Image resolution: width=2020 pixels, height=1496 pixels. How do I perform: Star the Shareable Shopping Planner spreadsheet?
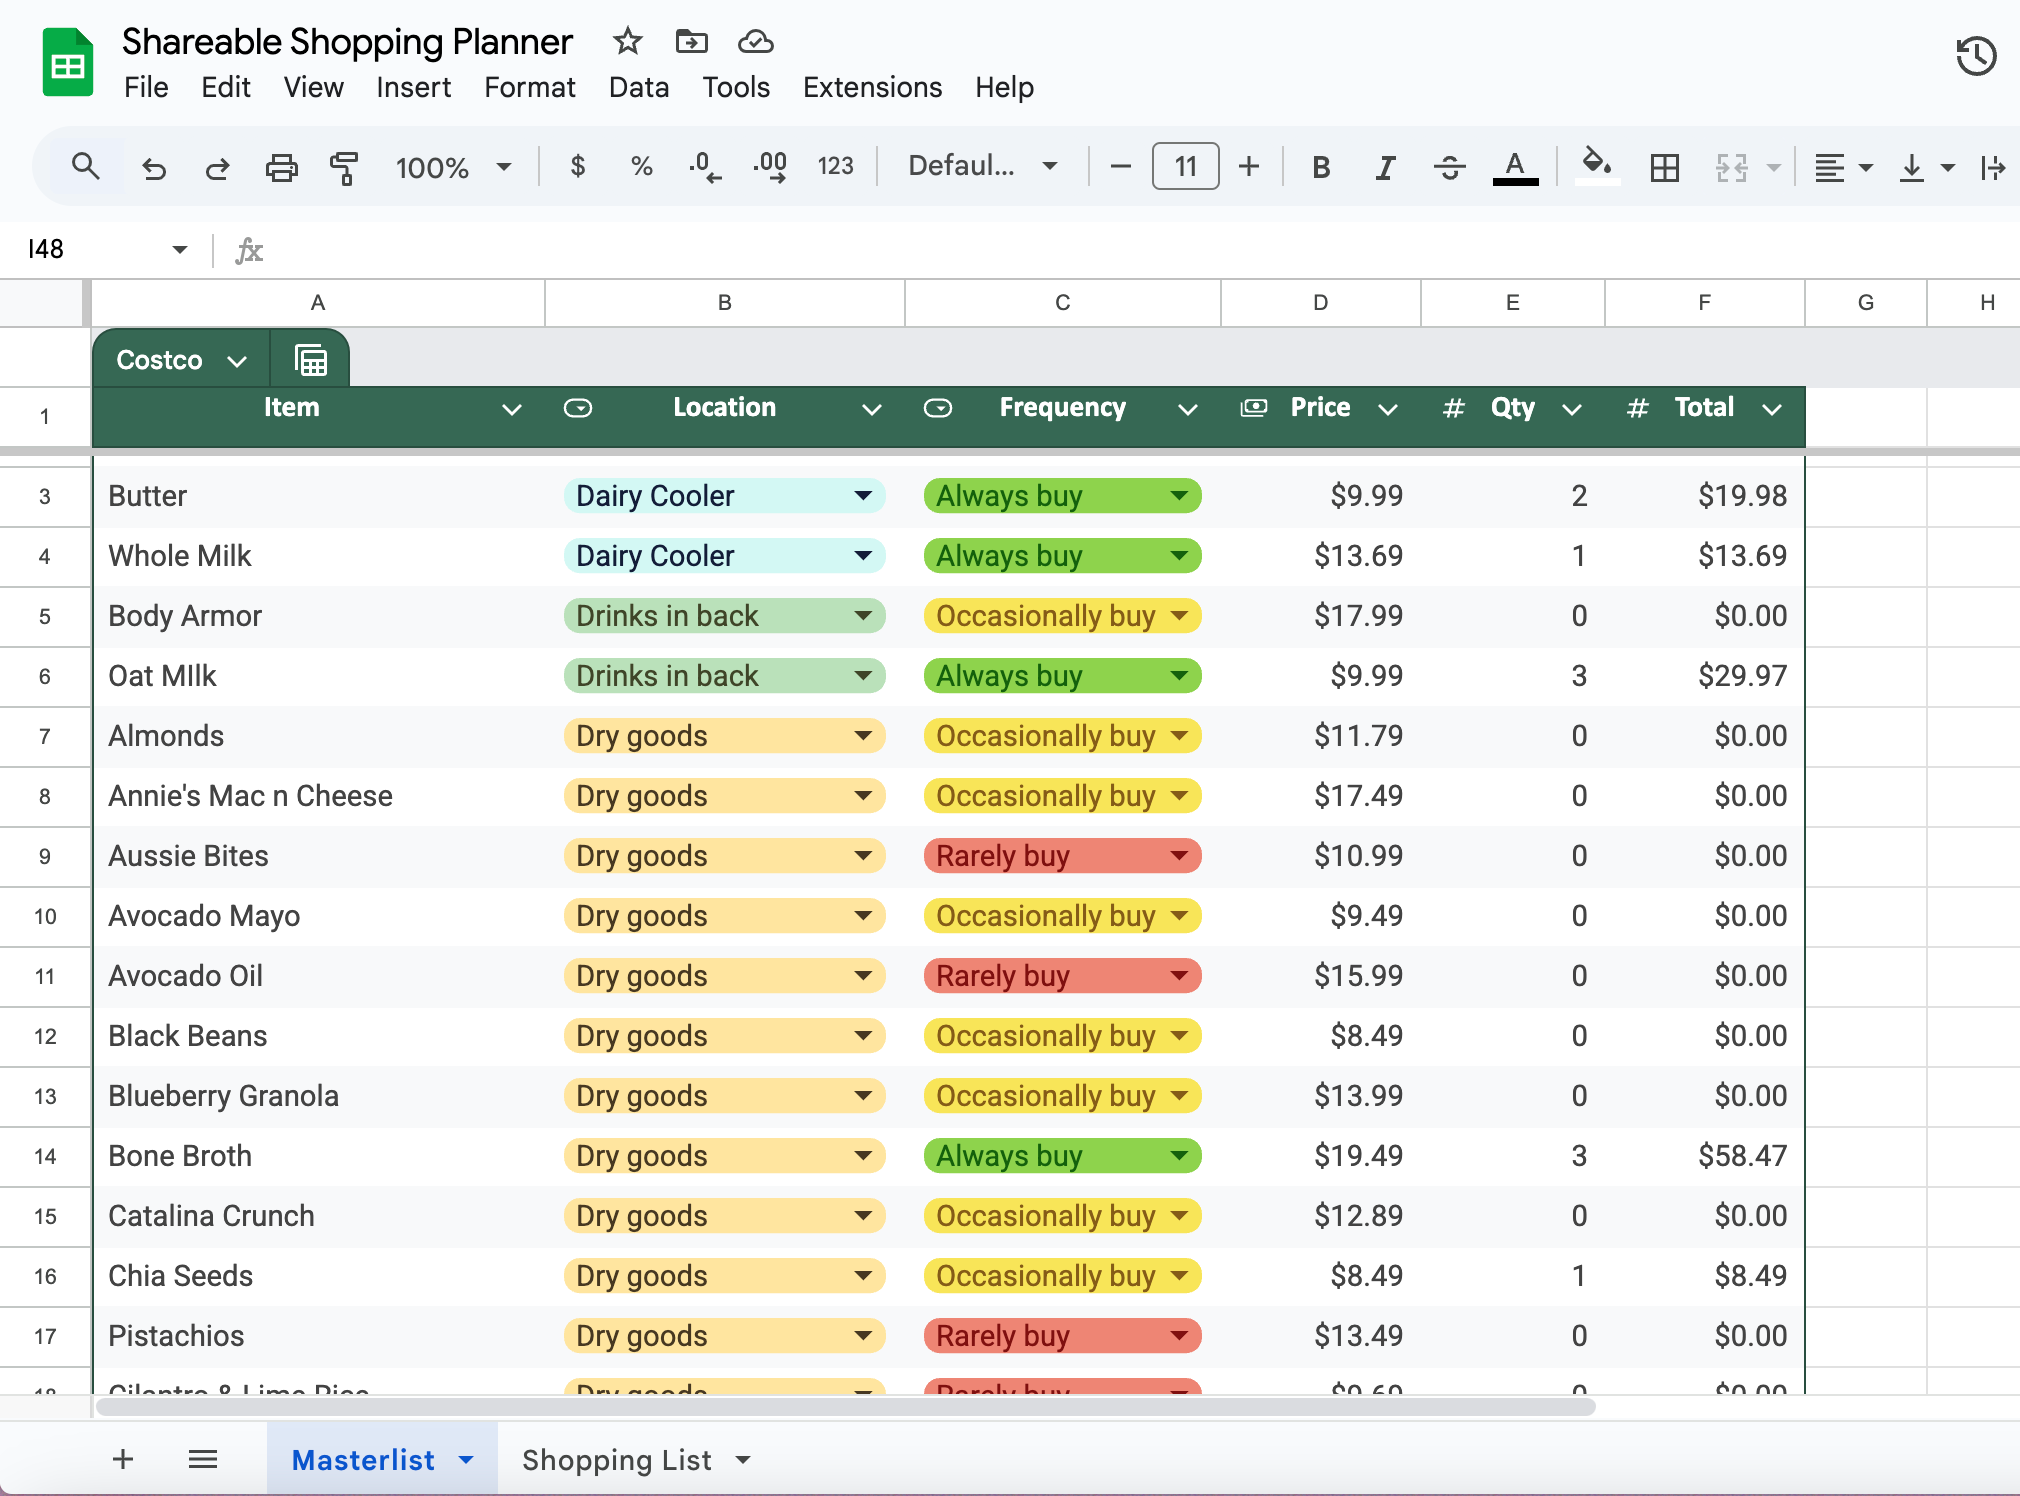pos(626,42)
